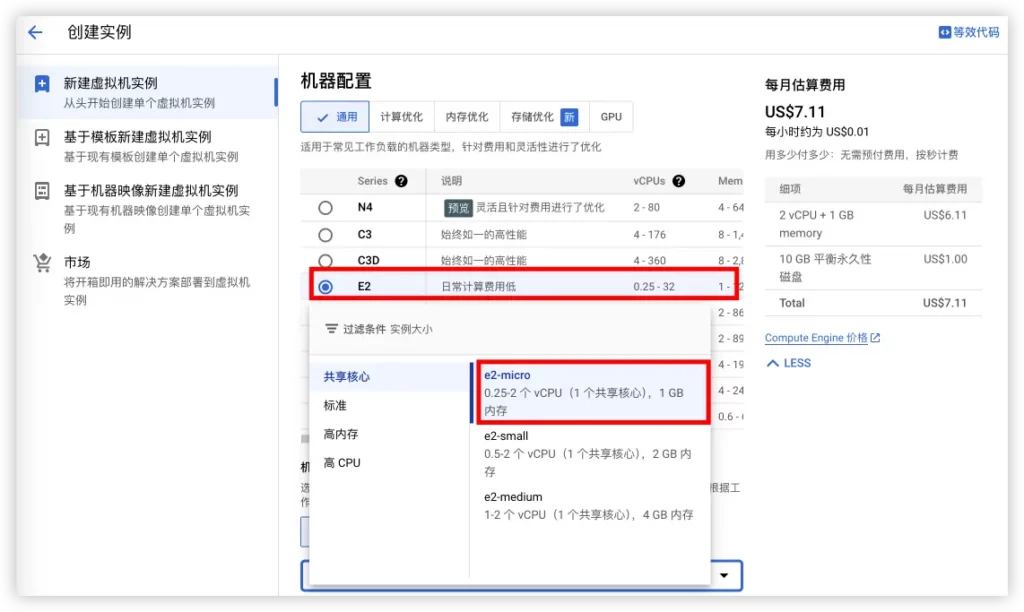Image resolution: width=1024 pixels, height=612 pixels.
Task: Select the 共享核心 category
Action: click(x=389, y=377)
